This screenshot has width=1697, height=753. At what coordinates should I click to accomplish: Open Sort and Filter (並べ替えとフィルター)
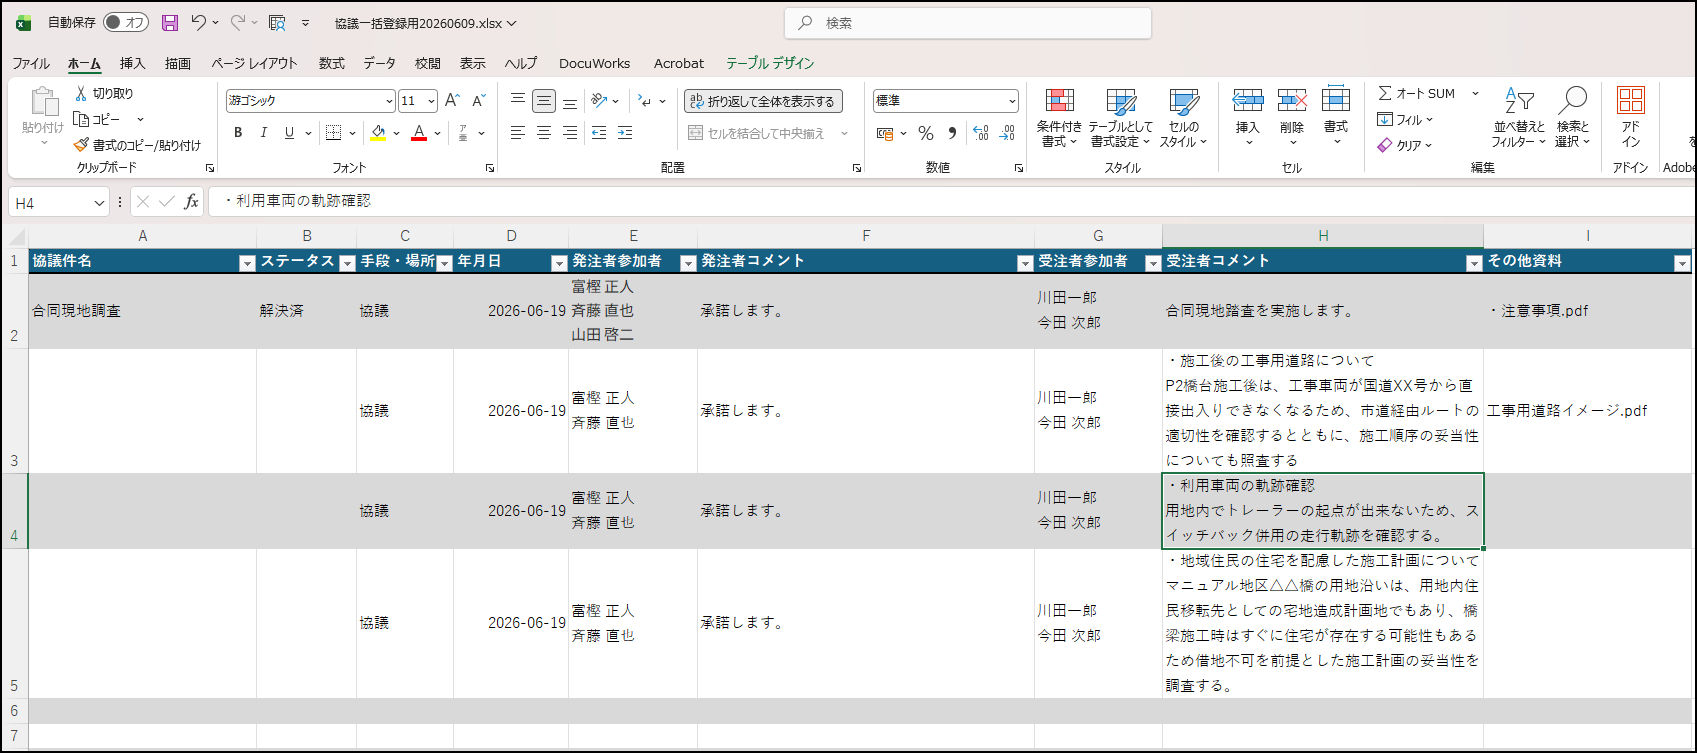pos(1519,118)
